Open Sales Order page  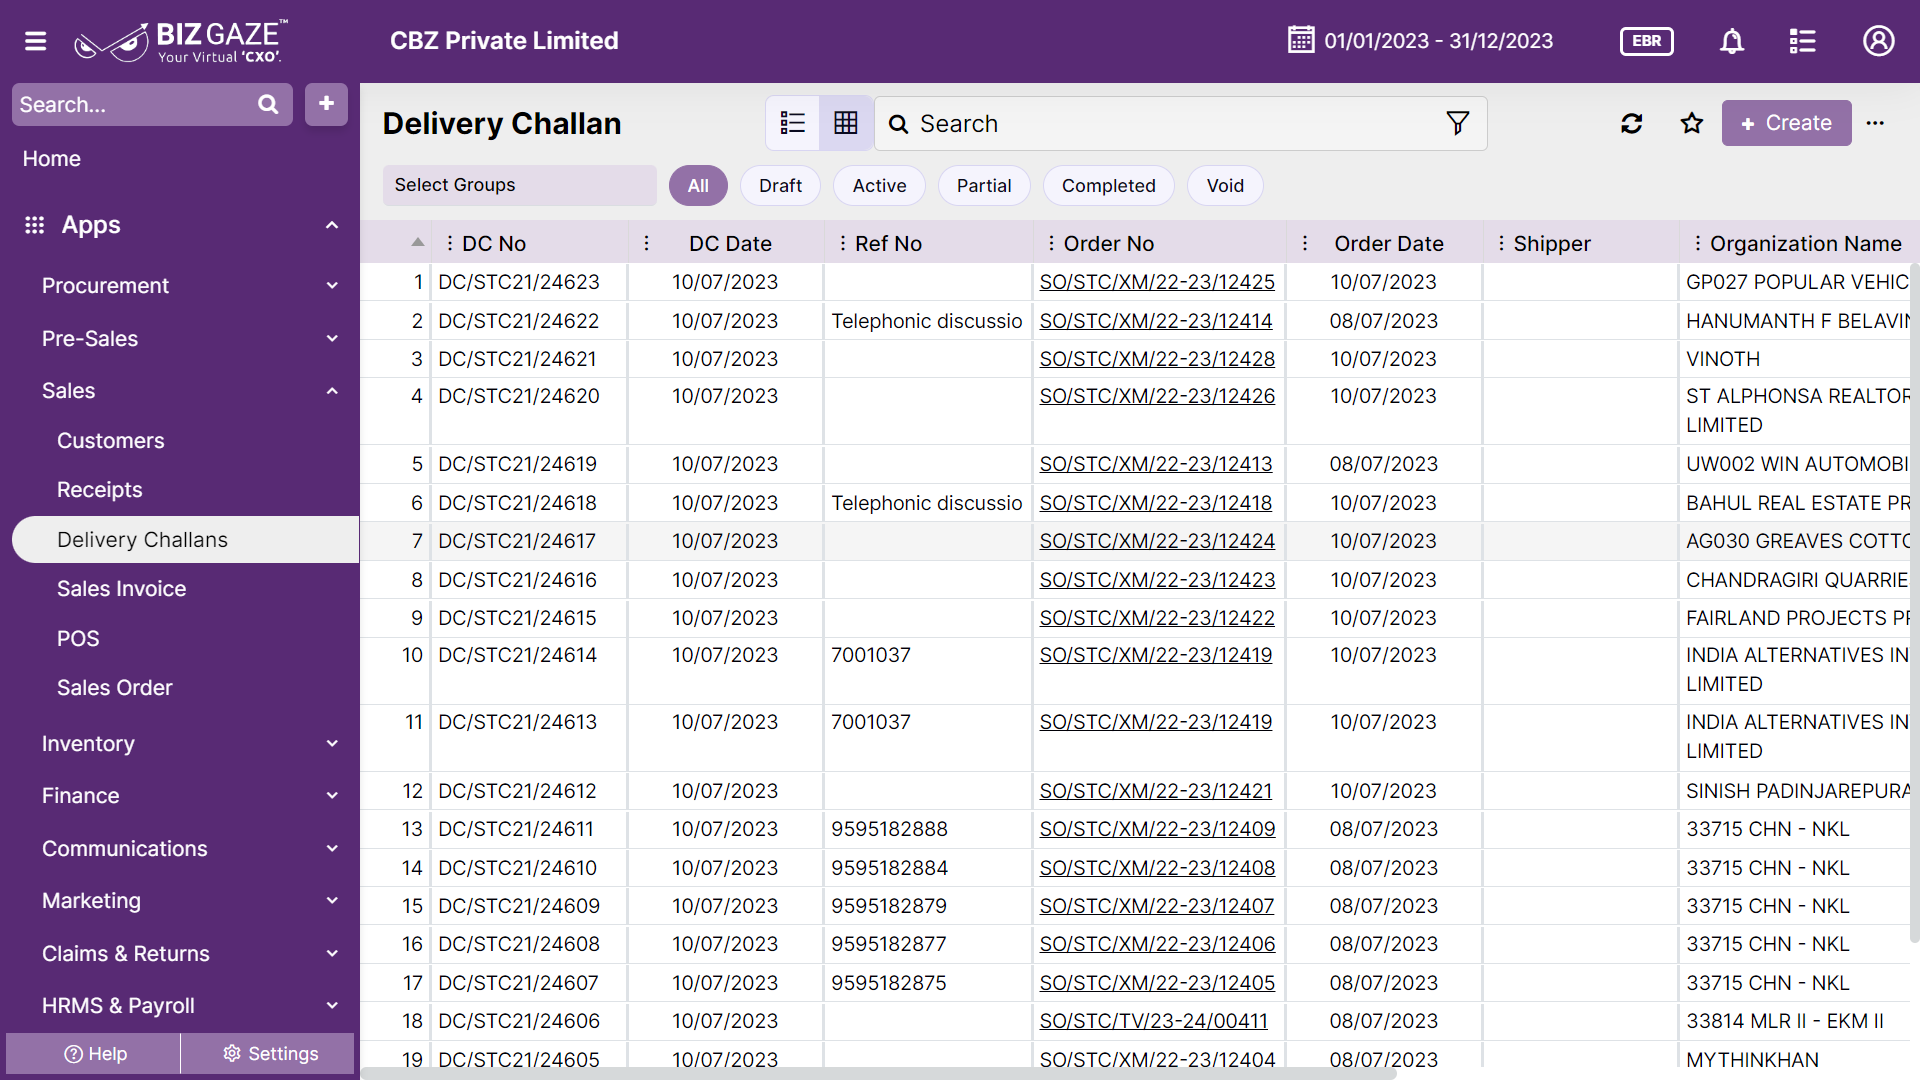[x=114, y=688]
